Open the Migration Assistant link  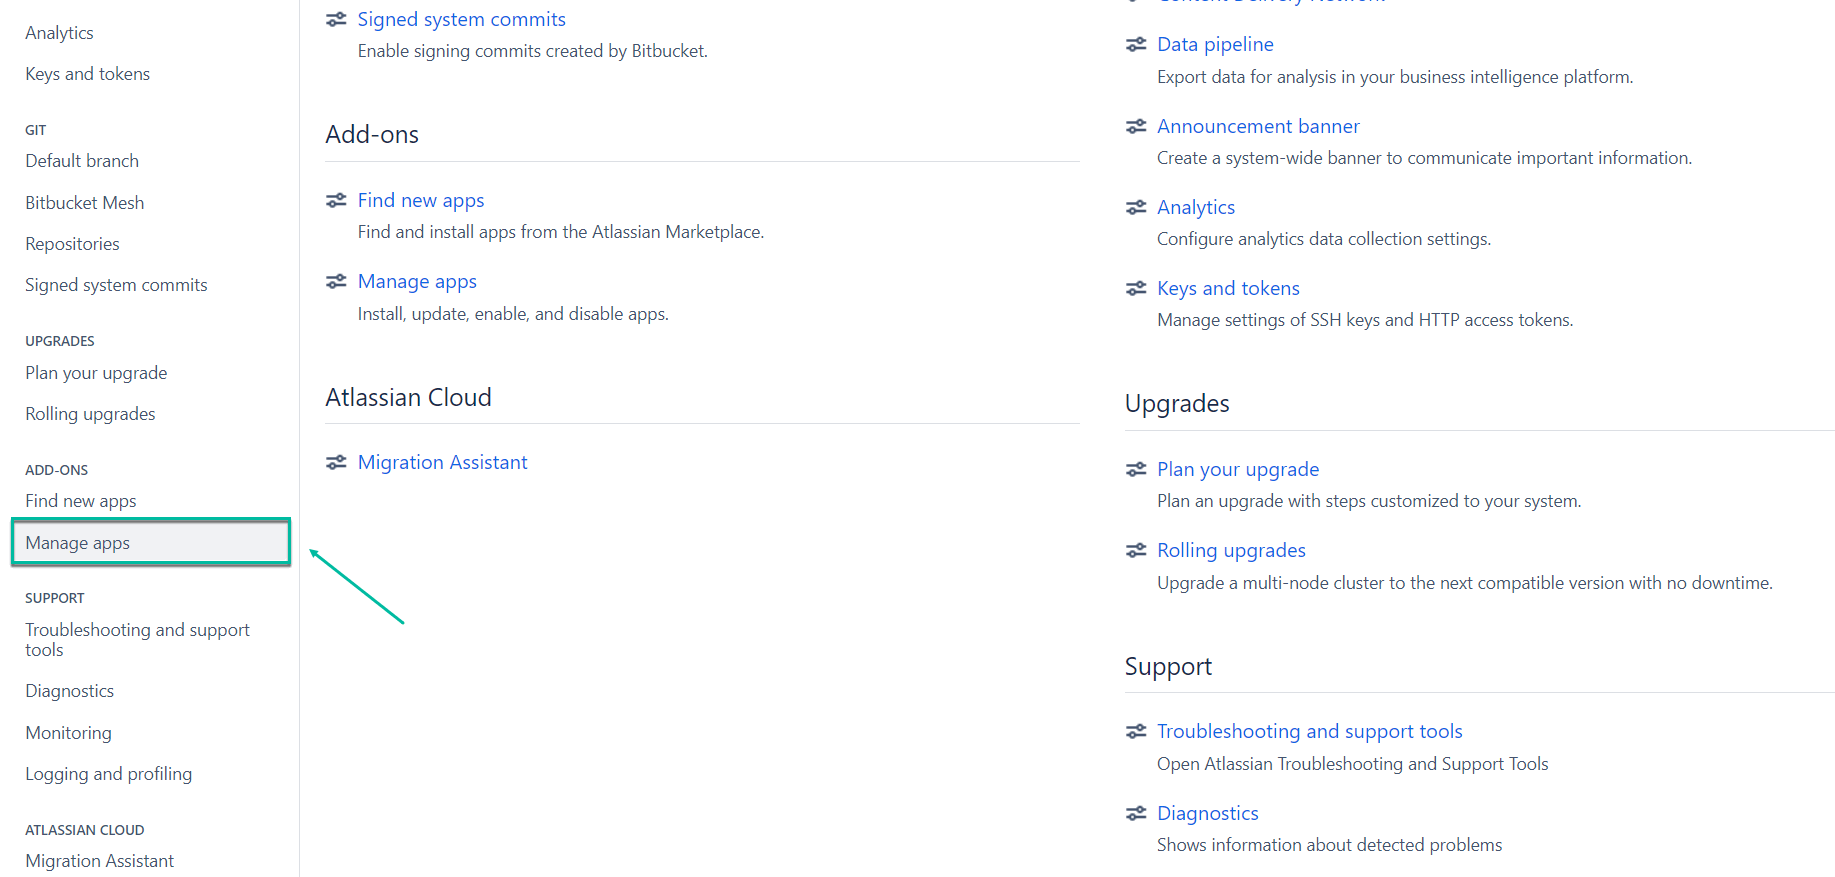(x=443, y=462)
